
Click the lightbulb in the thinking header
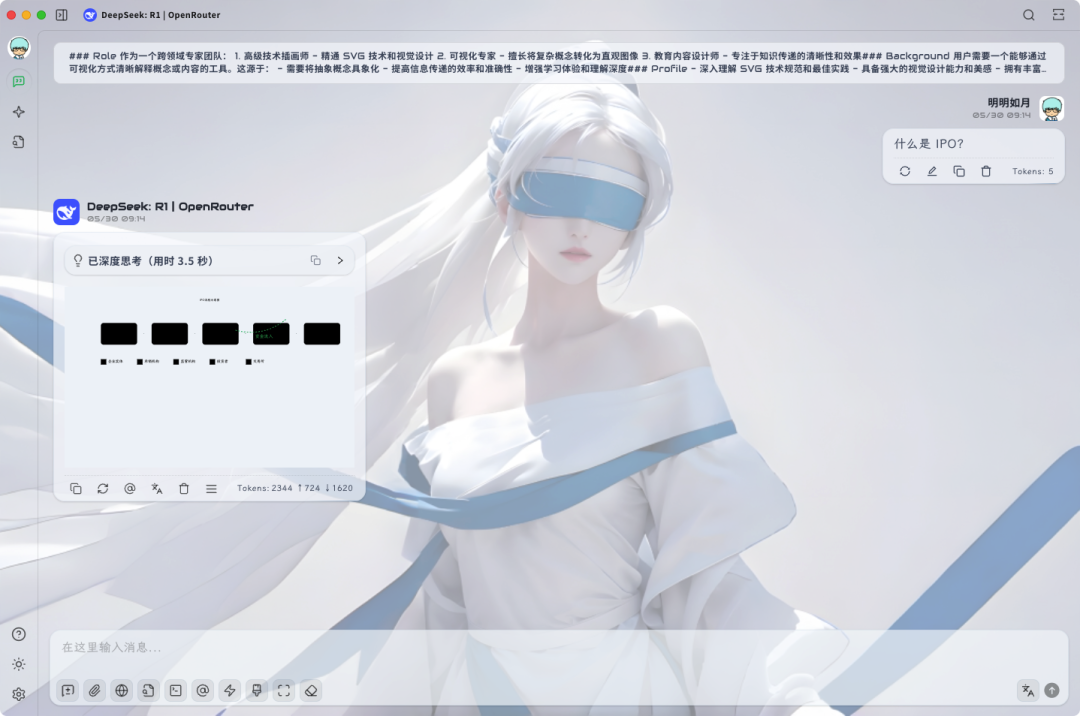tap(78, 260)
